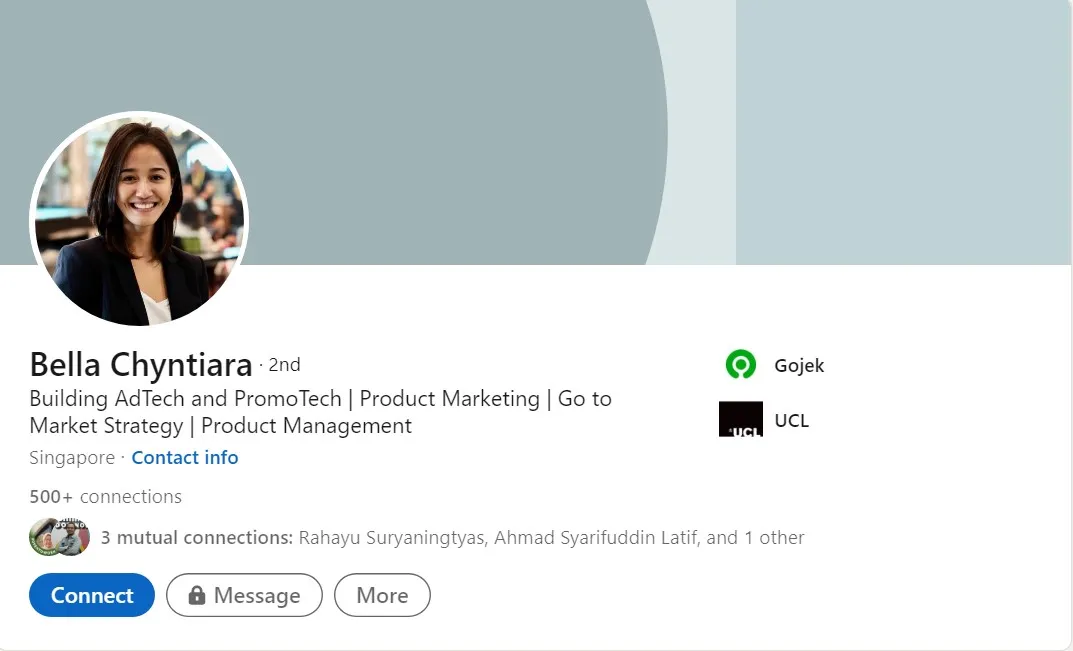
Task: Click the Singapore location text
Action: pyautogui.click(x=72, y=458)
